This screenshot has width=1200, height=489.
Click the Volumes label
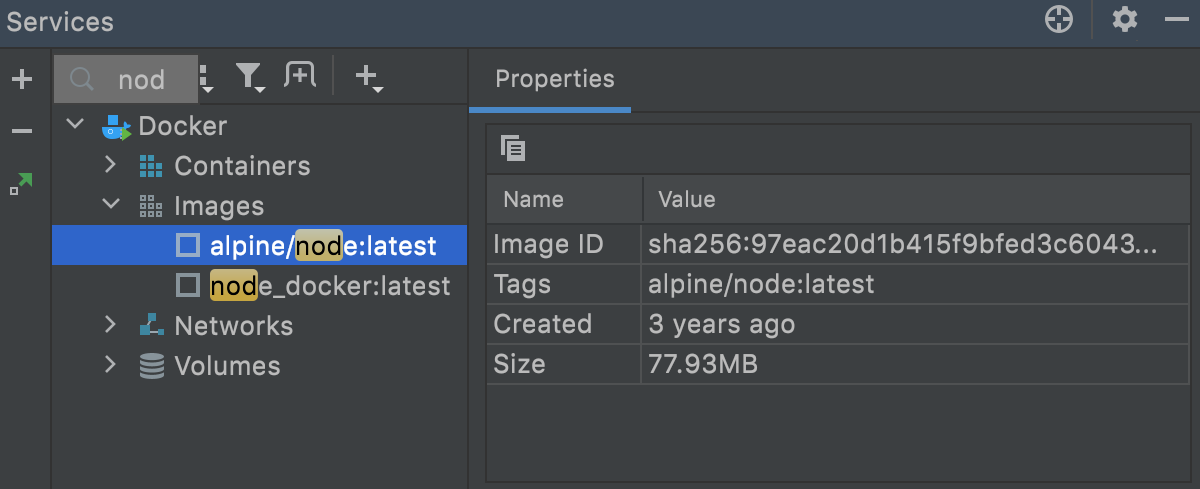(x=227, y=366)
